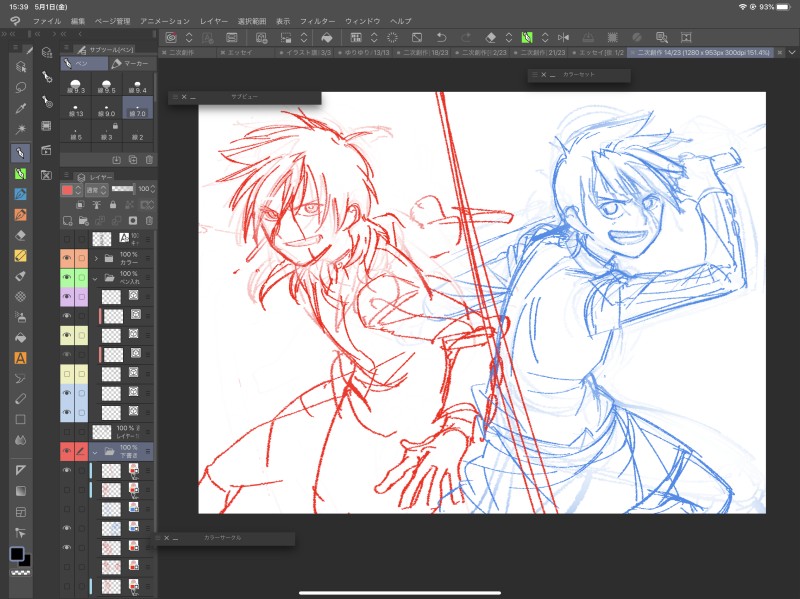Duplicate the selected sub tool
This screenshot has height=599, width=800.
[133, 160]
